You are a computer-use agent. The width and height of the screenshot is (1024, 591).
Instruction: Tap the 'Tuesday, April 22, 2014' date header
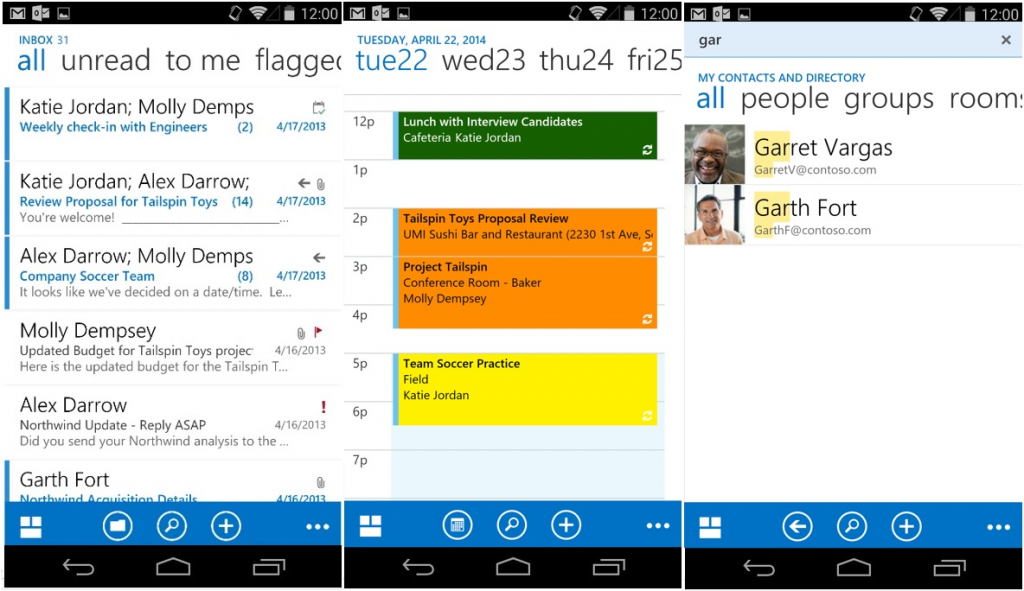(421, 40)
